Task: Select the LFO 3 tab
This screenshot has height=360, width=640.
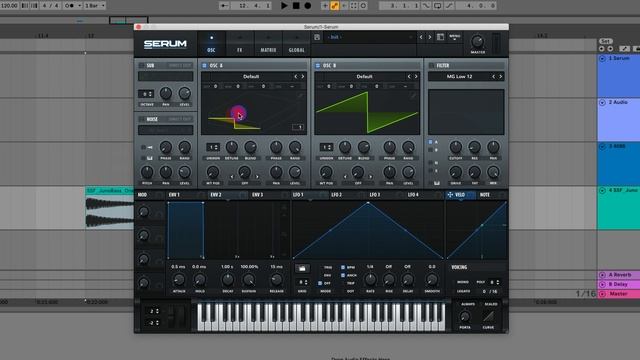Action: (x=375, y=195)
